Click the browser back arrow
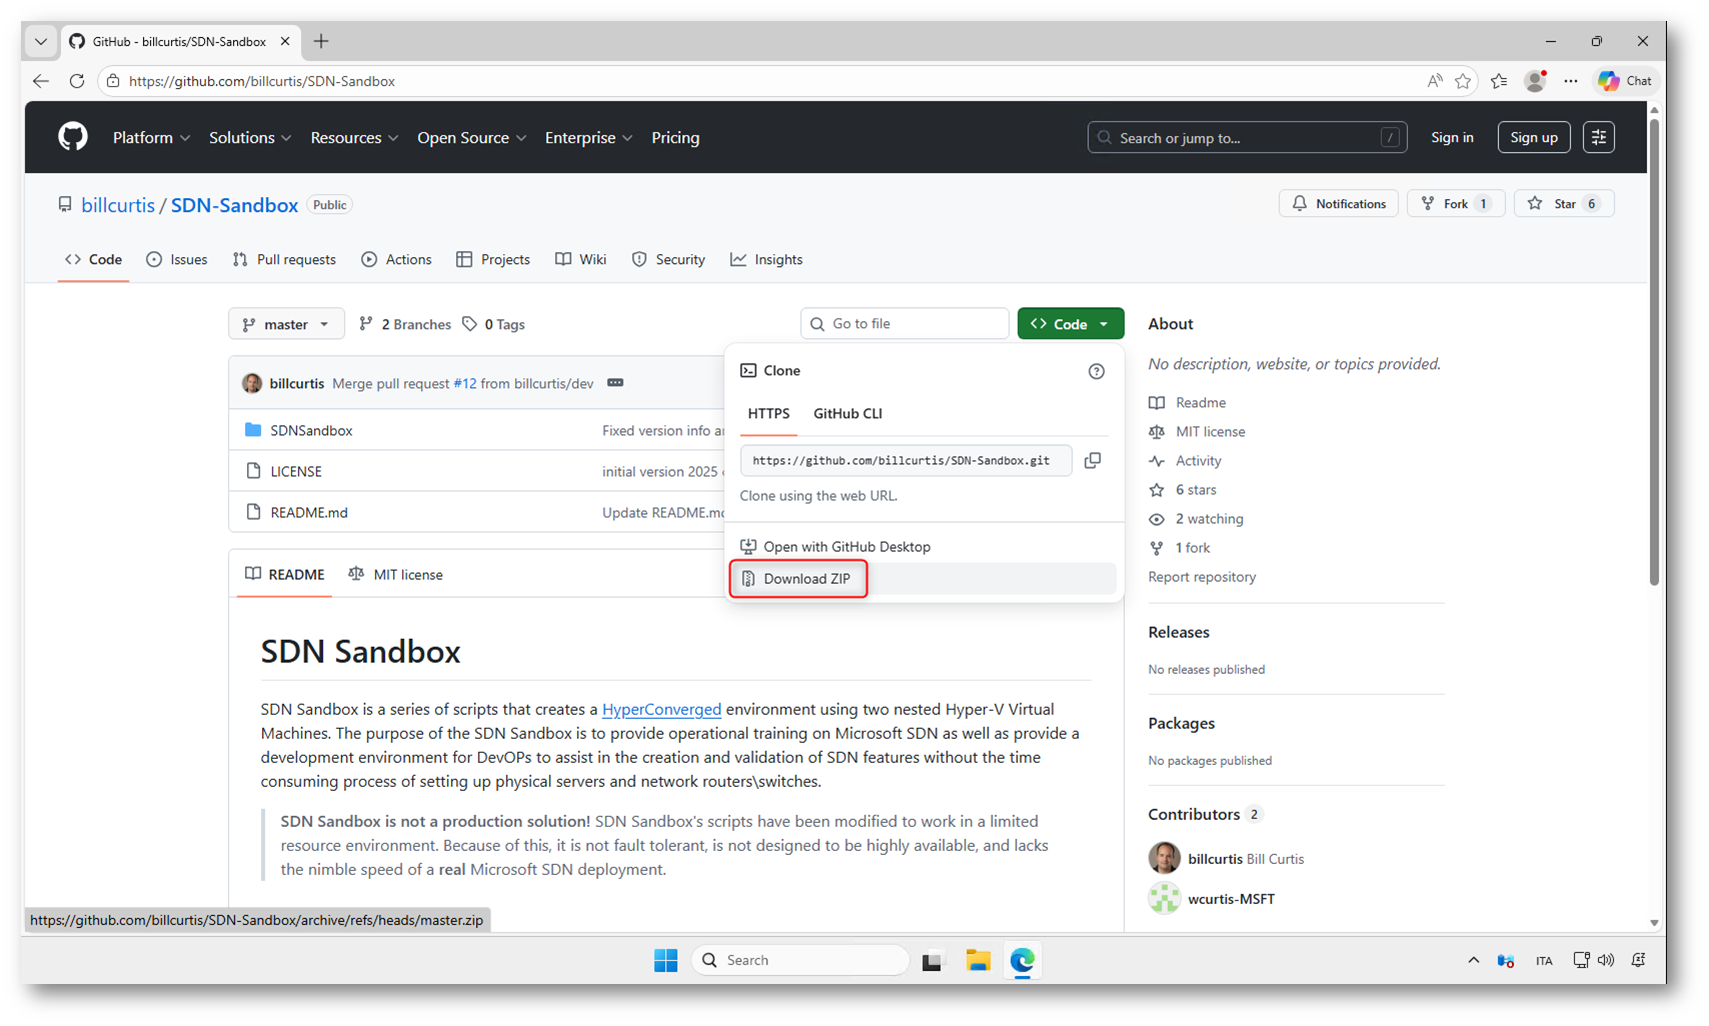 (x=41, y=81)
